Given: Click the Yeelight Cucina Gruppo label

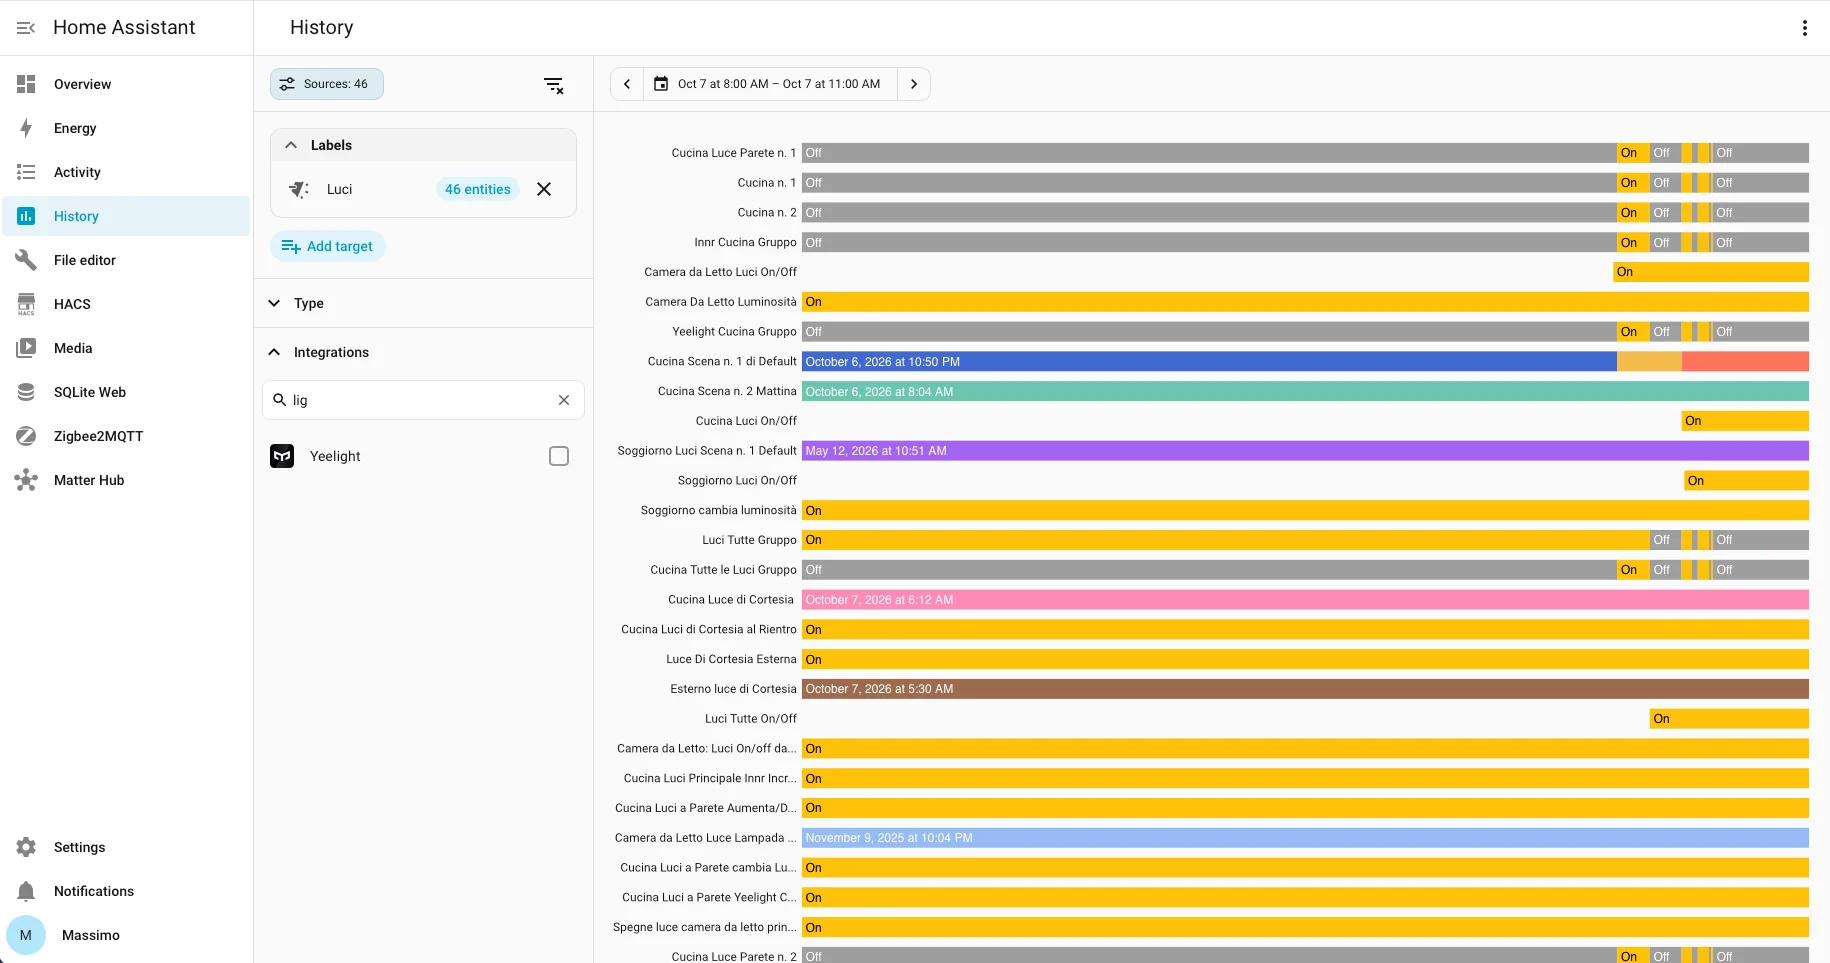Looking at the screenshot, I should tap(734, 332).
